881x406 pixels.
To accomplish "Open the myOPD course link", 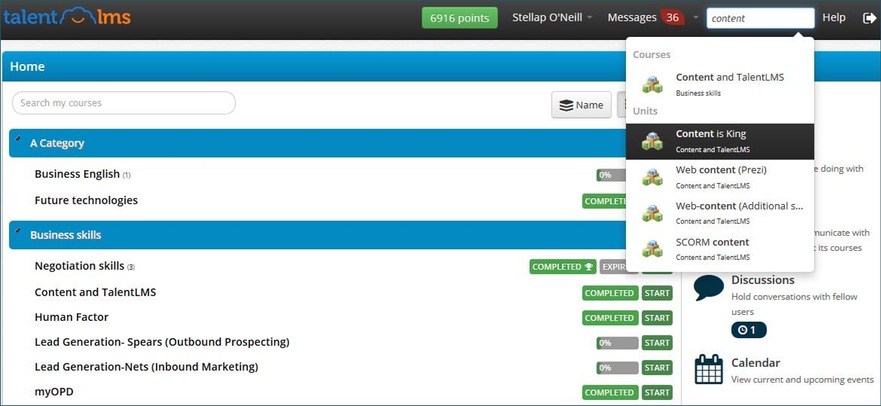I will (x=54, y=391).
